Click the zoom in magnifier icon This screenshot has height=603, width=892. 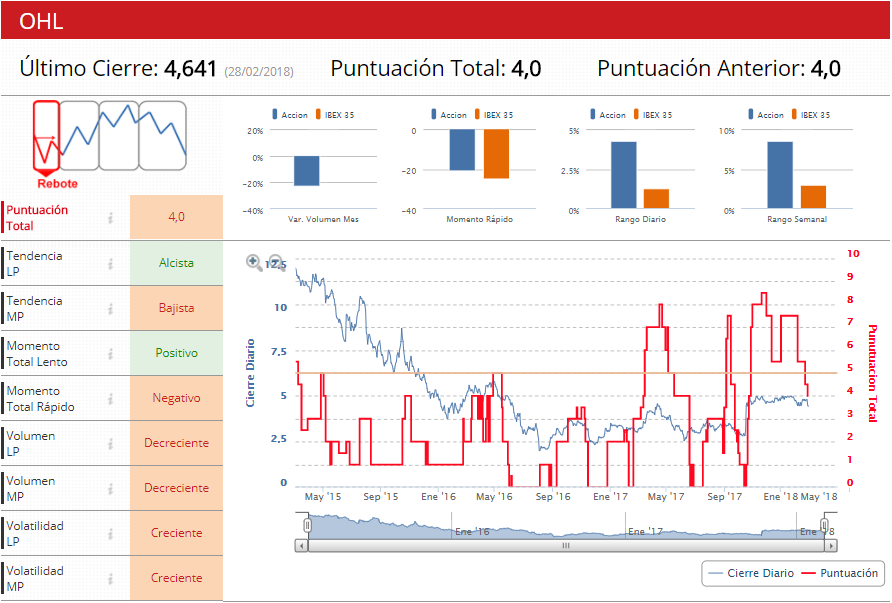tap(254, 262)
